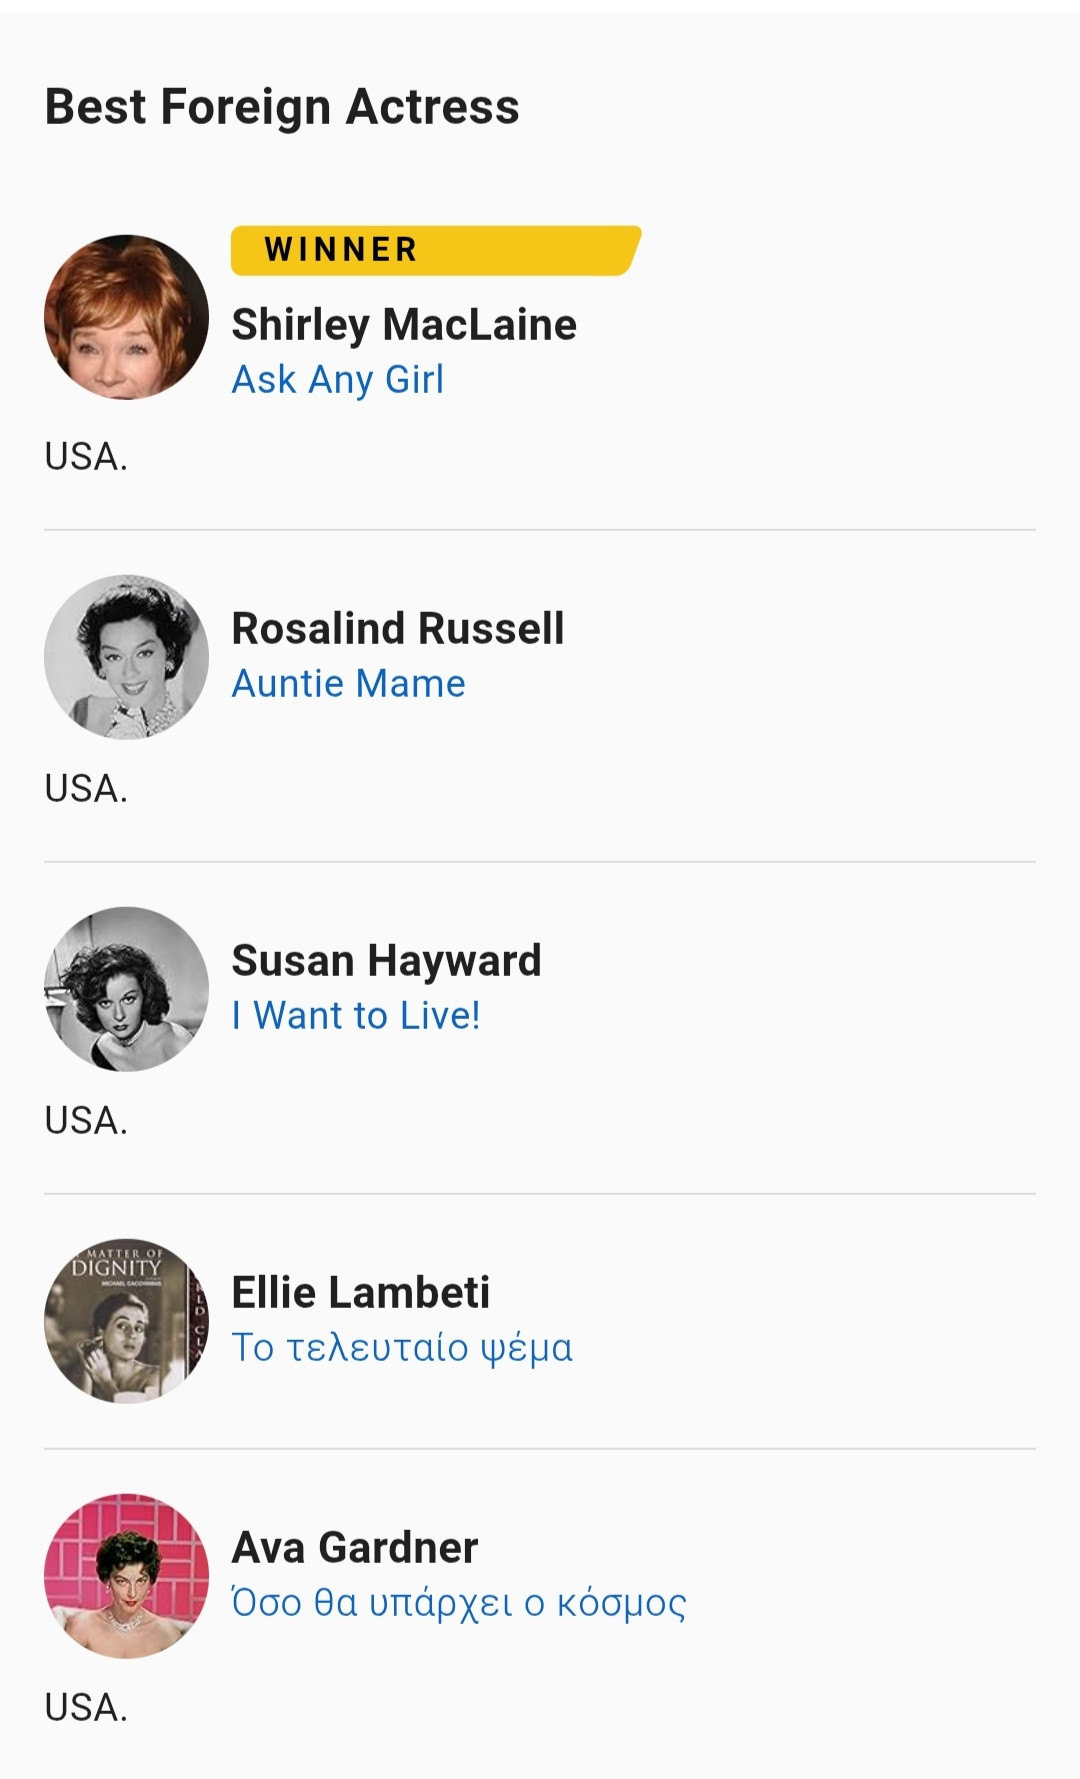Open the Όσο θα υπάρχει ο κόσμος link
This screenshot has height=1779, width=1080.
(x=459, y=1603)
